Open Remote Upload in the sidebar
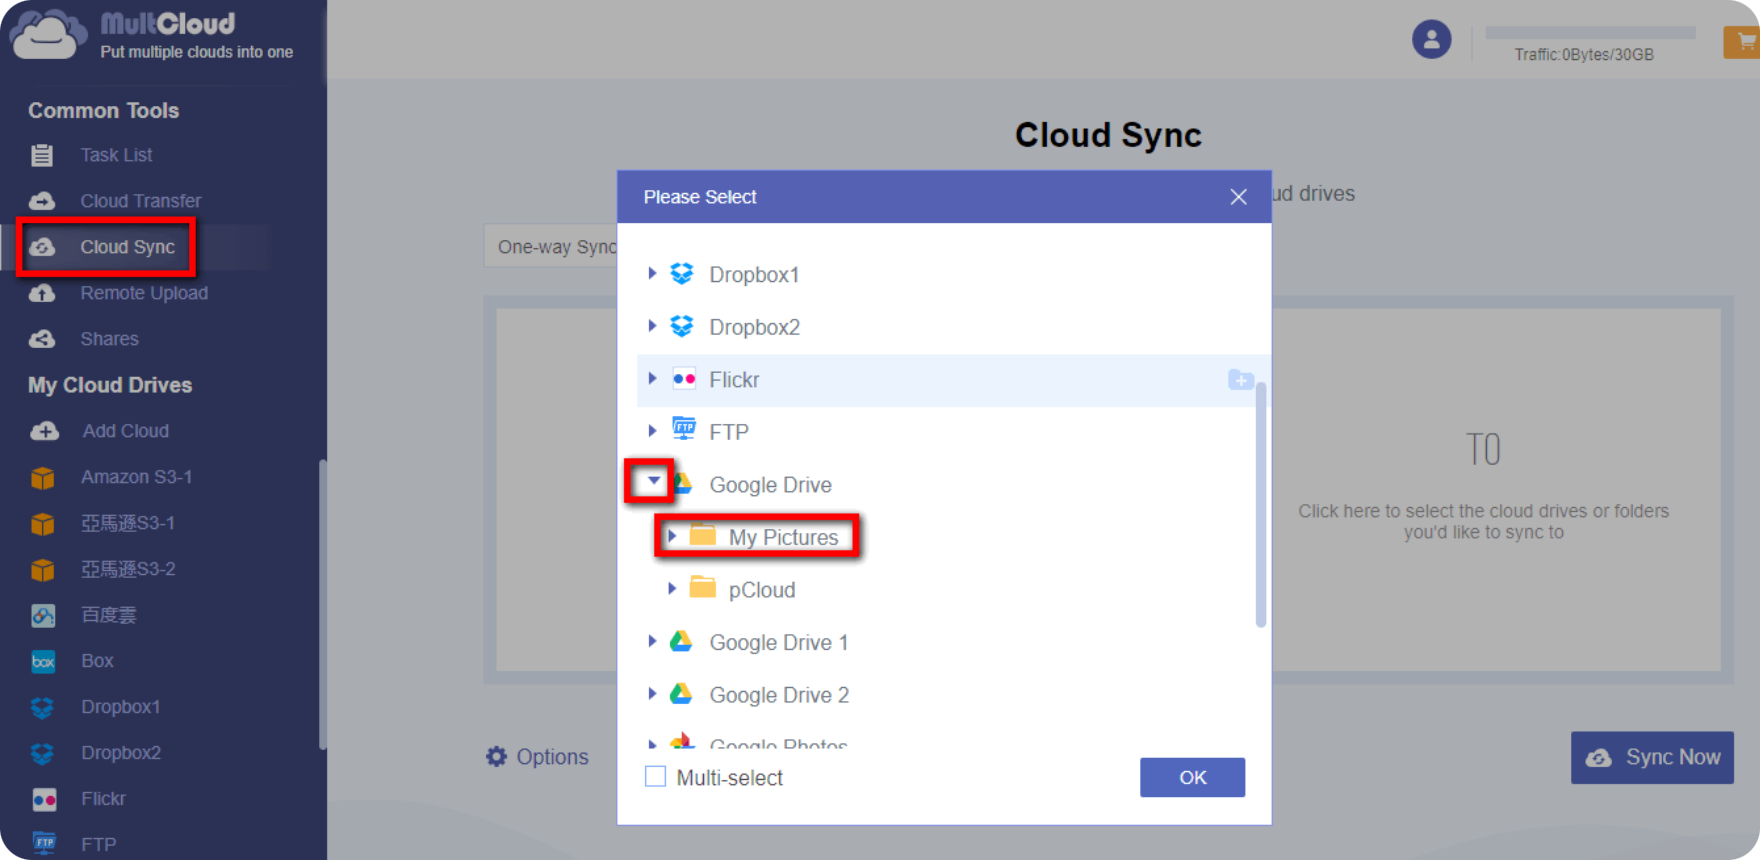 point(144,293)
